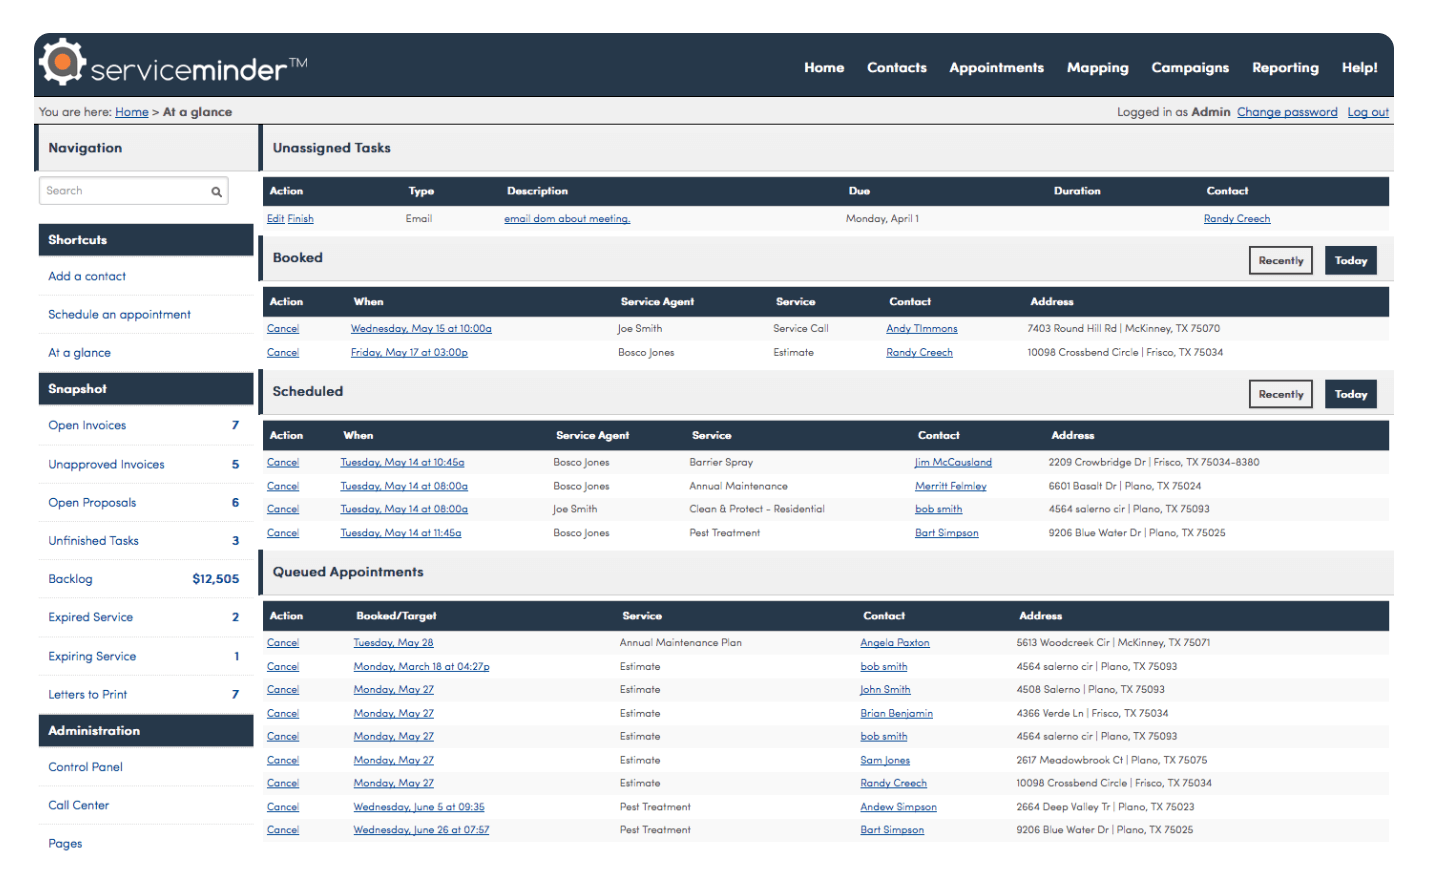Viewport: 1438px width, 894px height.
Task: Go to At a glance shortcut
Action: [x=79, y=353]
